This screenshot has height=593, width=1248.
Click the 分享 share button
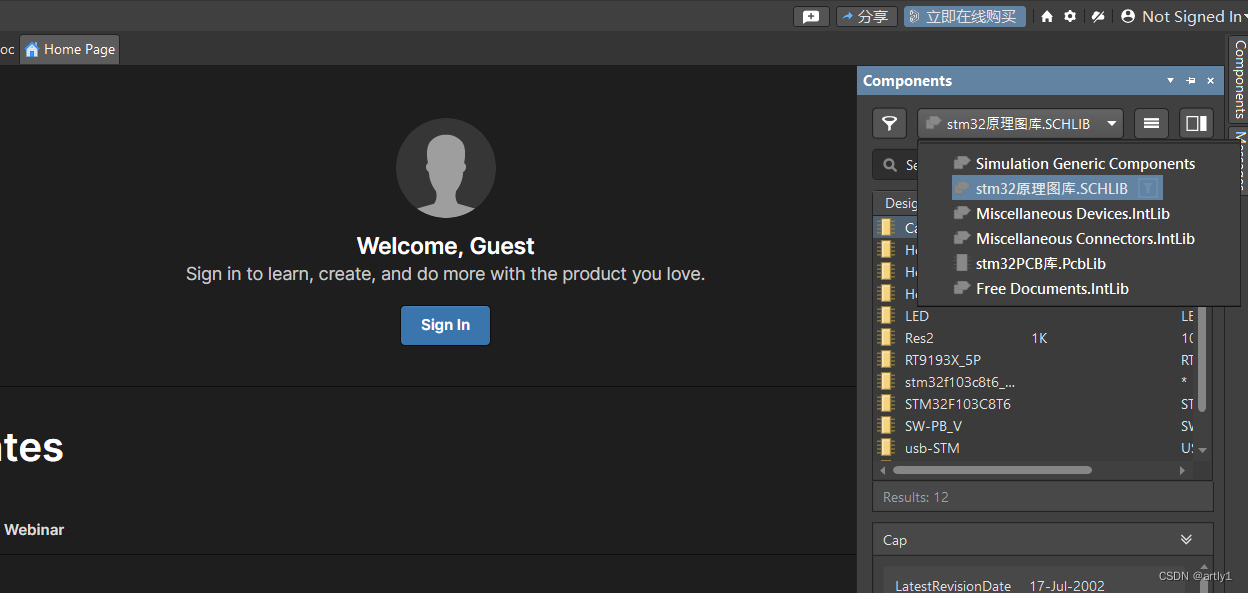864,17
